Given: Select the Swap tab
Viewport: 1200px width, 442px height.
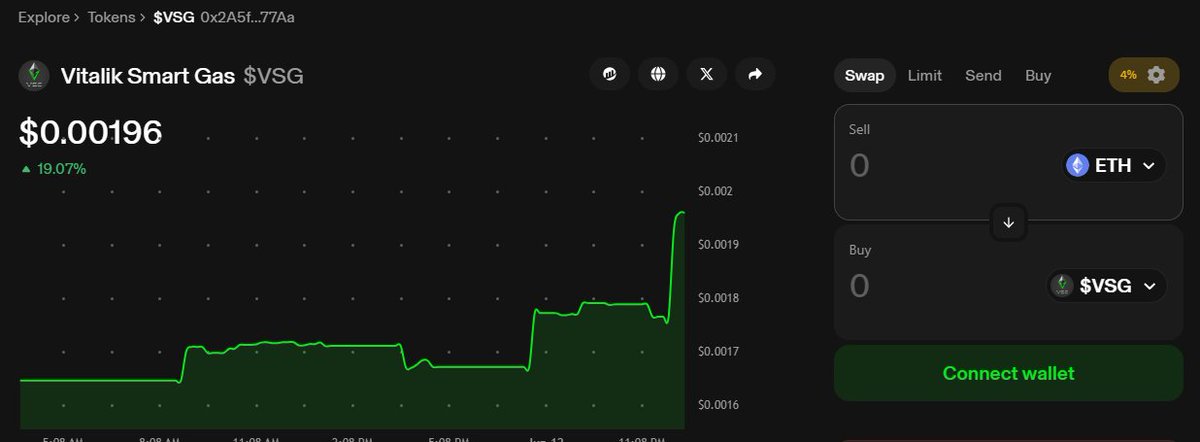Looking at the screenshot, I should [864, 75].
